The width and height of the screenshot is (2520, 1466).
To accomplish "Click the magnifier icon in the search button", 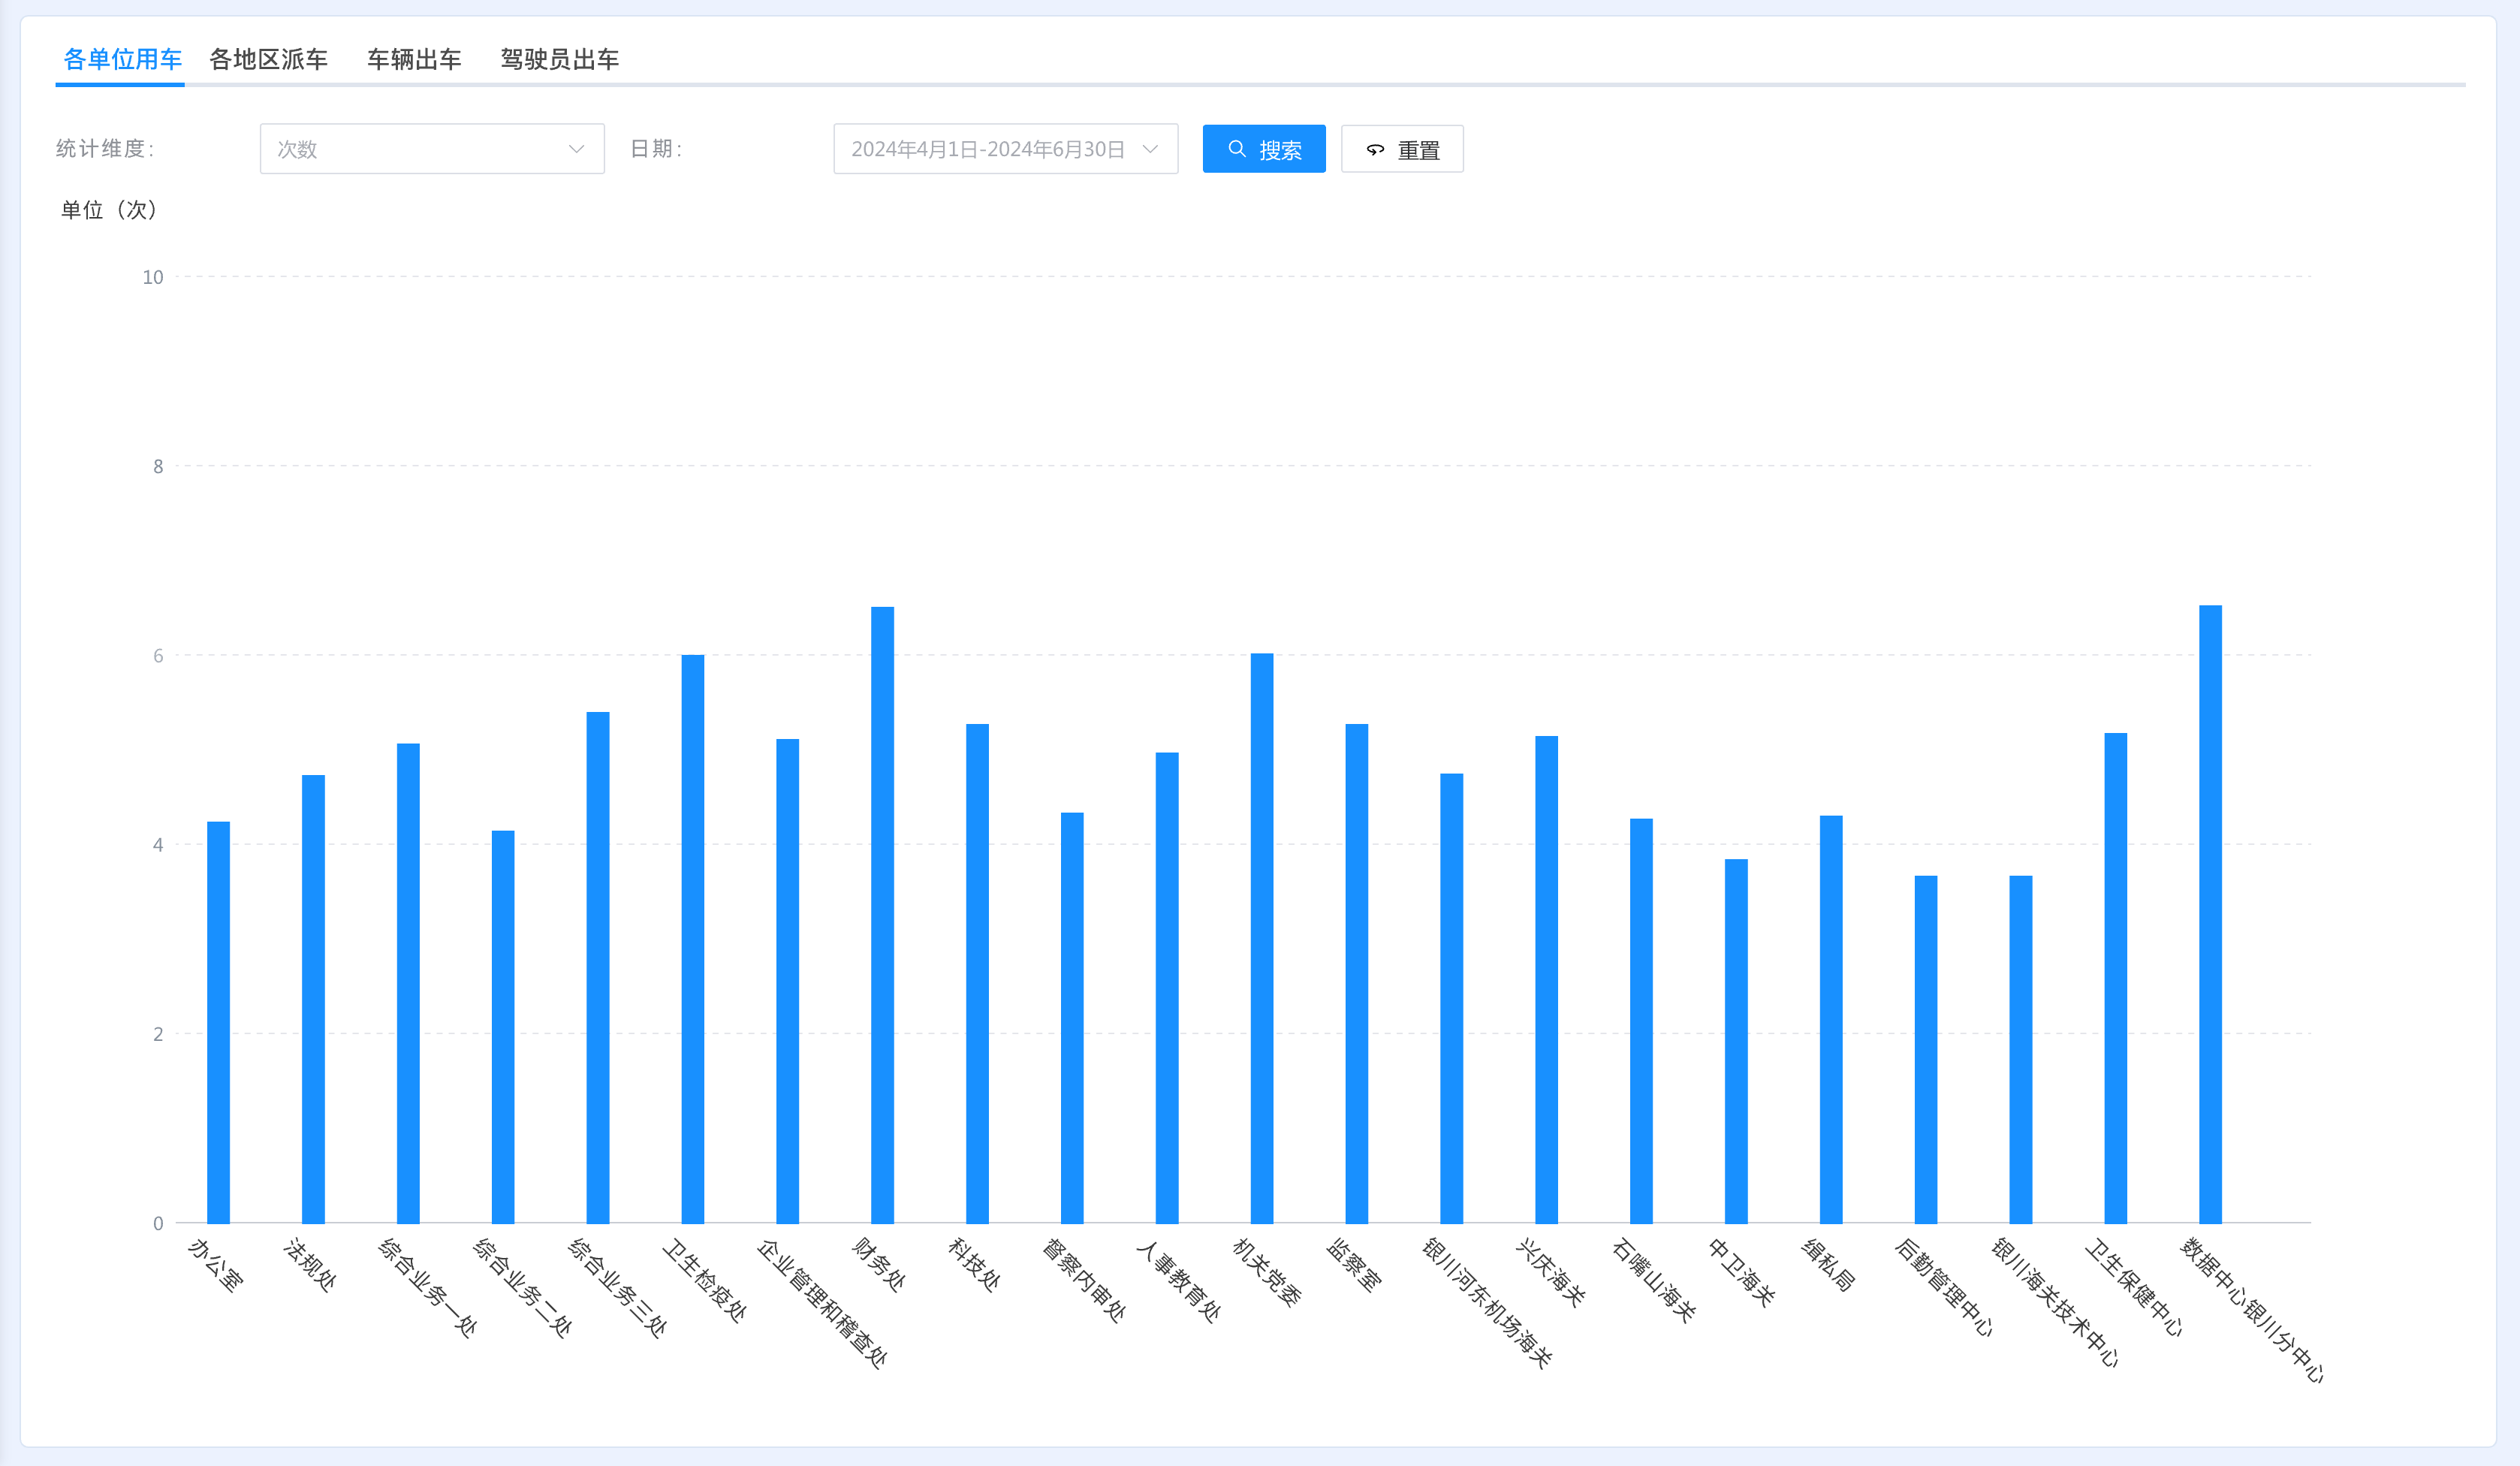I will (x=1237, y=149).
